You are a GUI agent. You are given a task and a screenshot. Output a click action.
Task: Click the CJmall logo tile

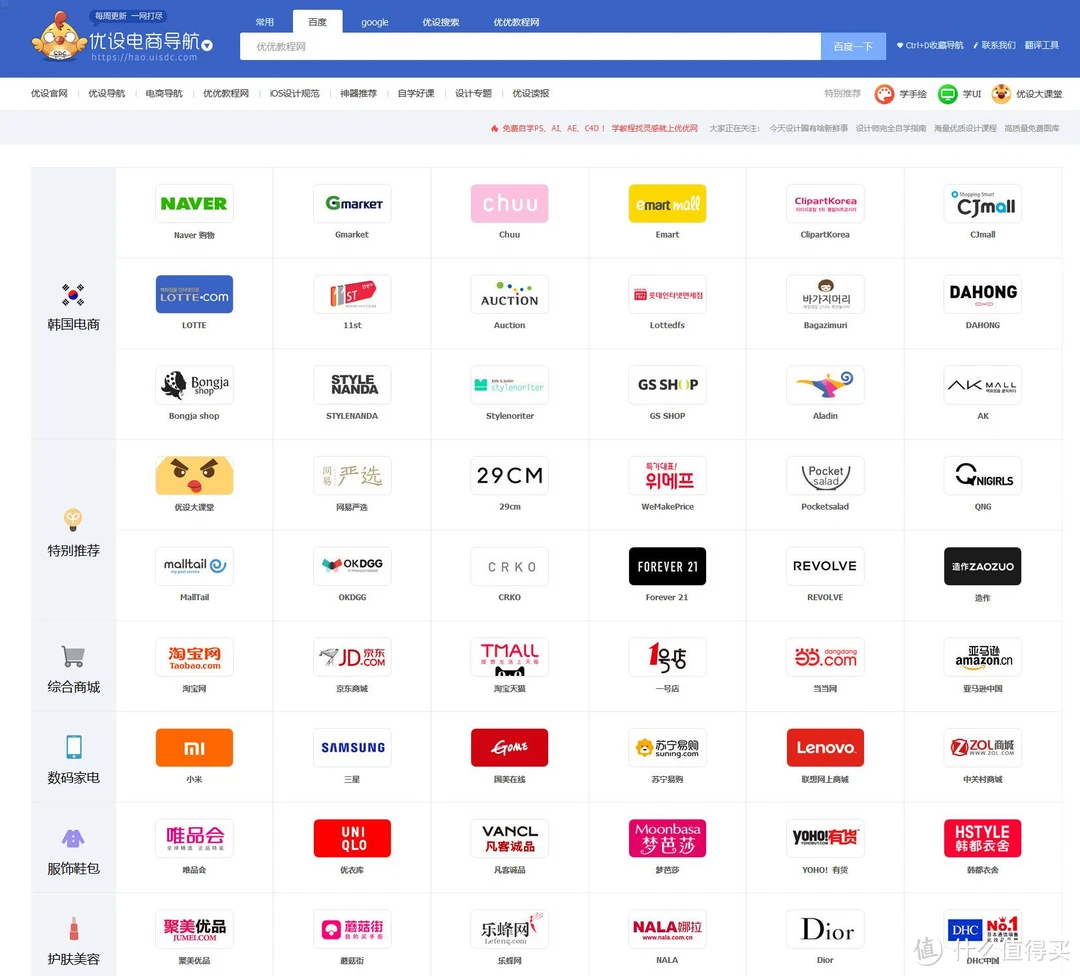click(x=983, y=203)
